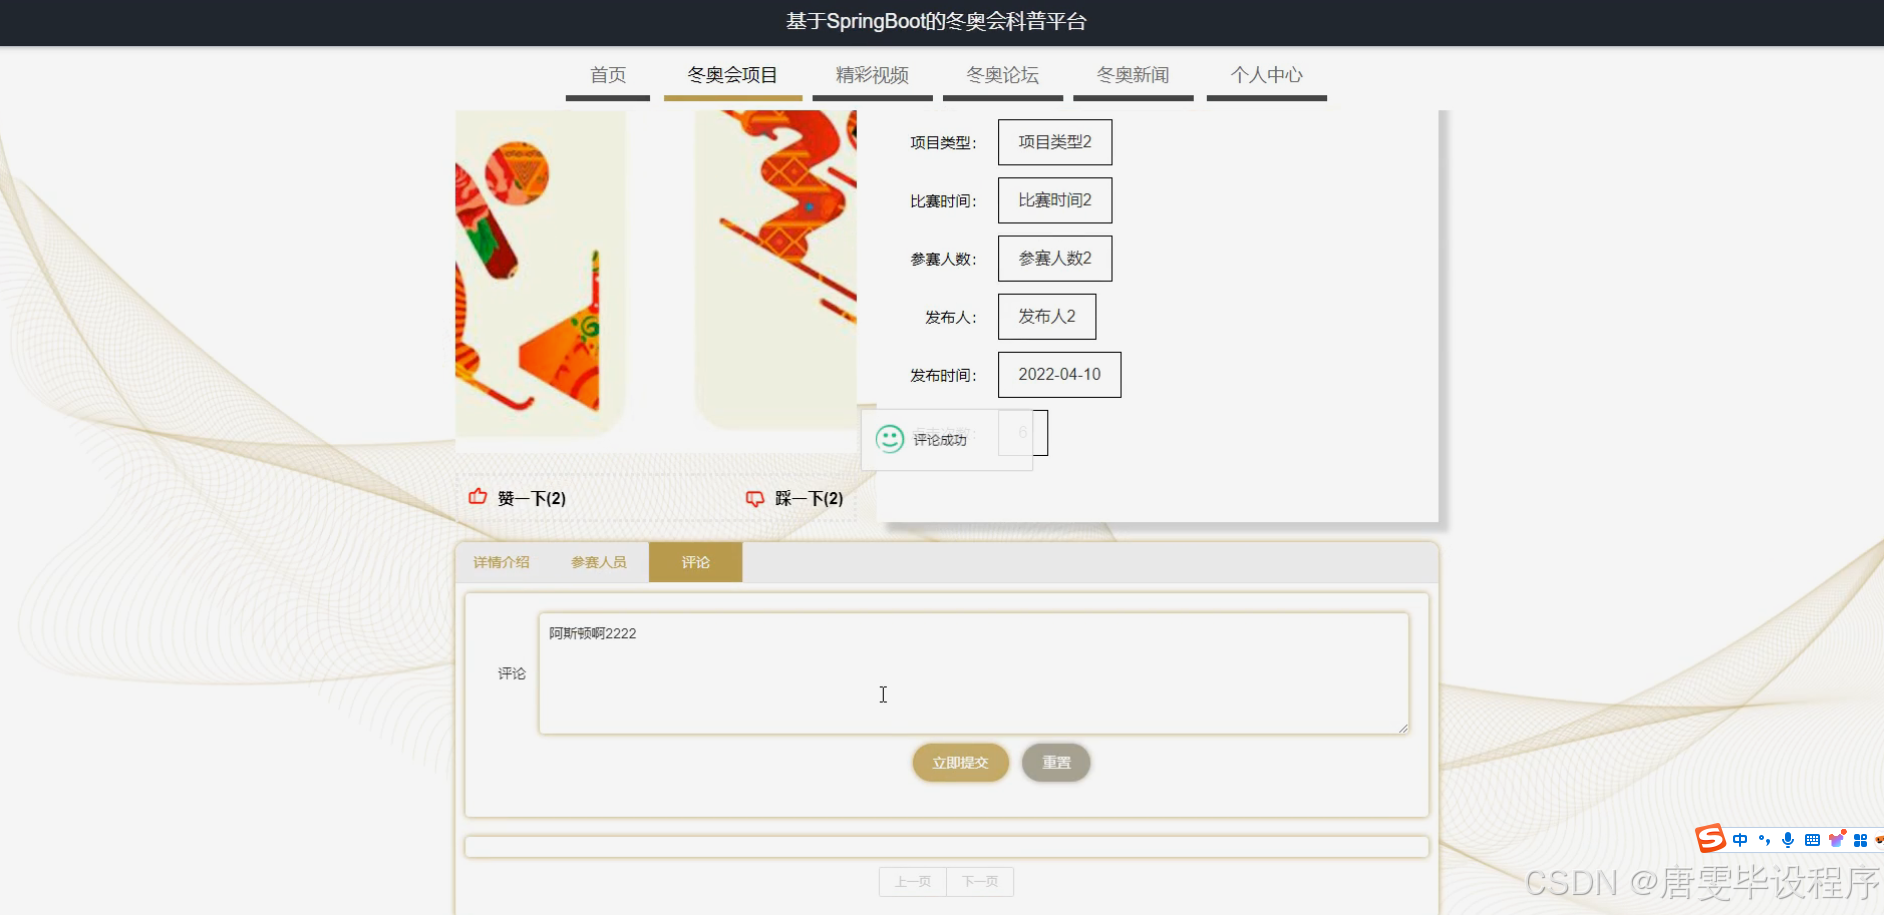The image size is (1884, 915).
Task: Click the right skier illustration image
Action: tap(776, 270)
